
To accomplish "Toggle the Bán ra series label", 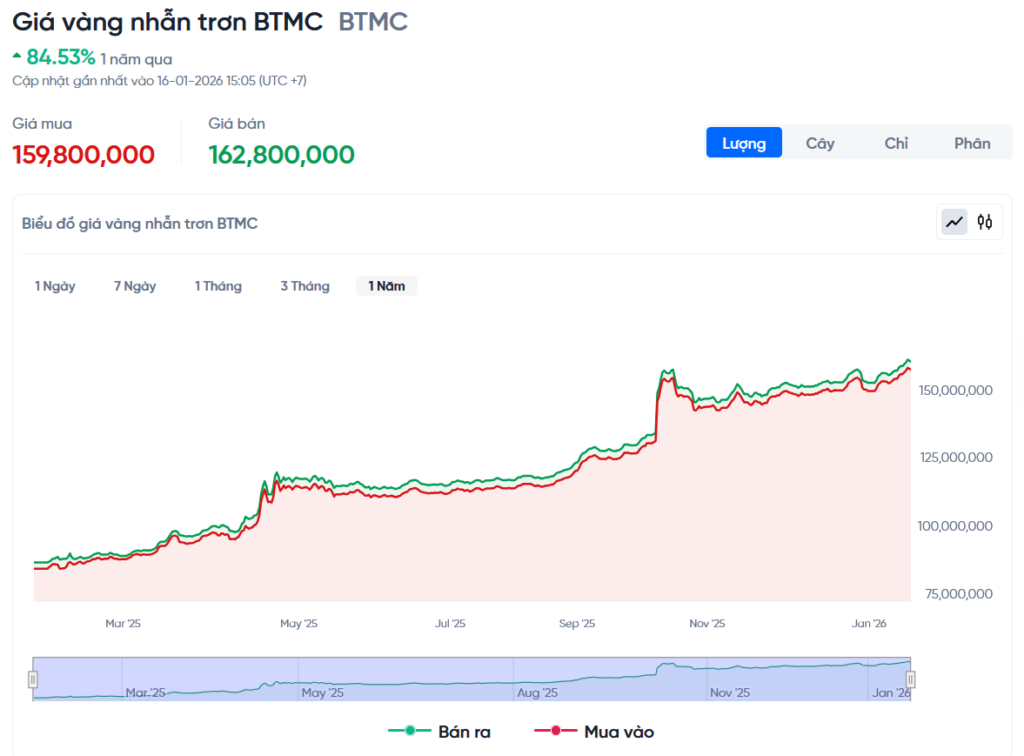I will click(x=464, y=732).
